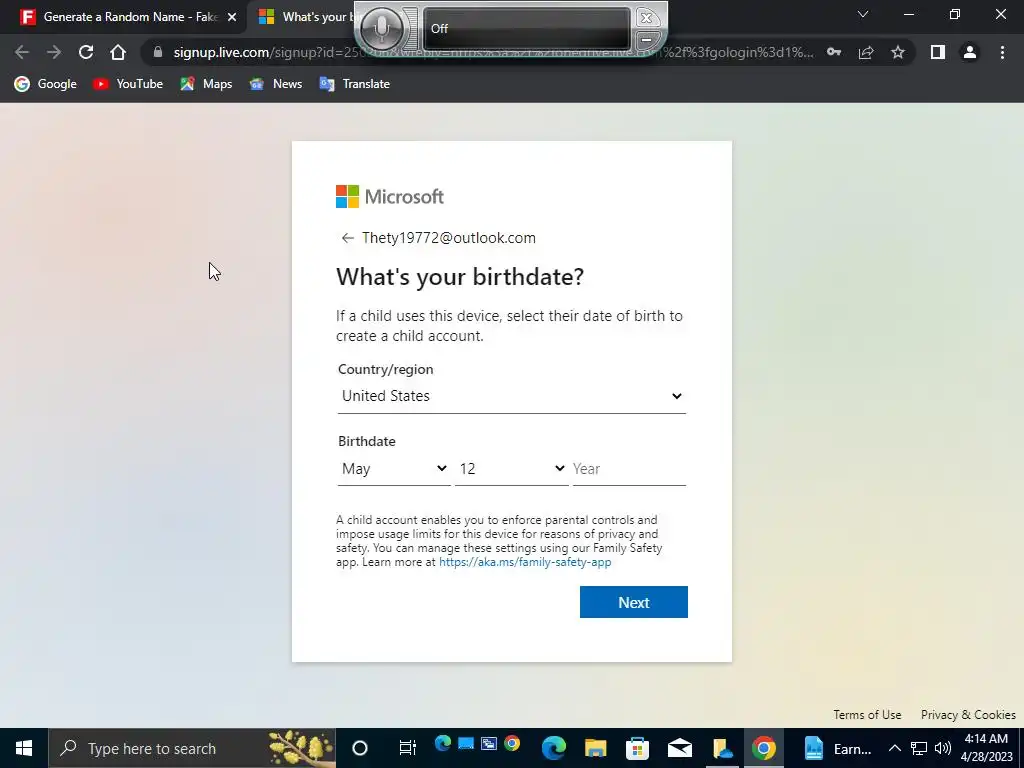This screenshot has width=1024, height=768.
Task: Open File Explorer from taskbar
Action: click(x=596, y=748)
